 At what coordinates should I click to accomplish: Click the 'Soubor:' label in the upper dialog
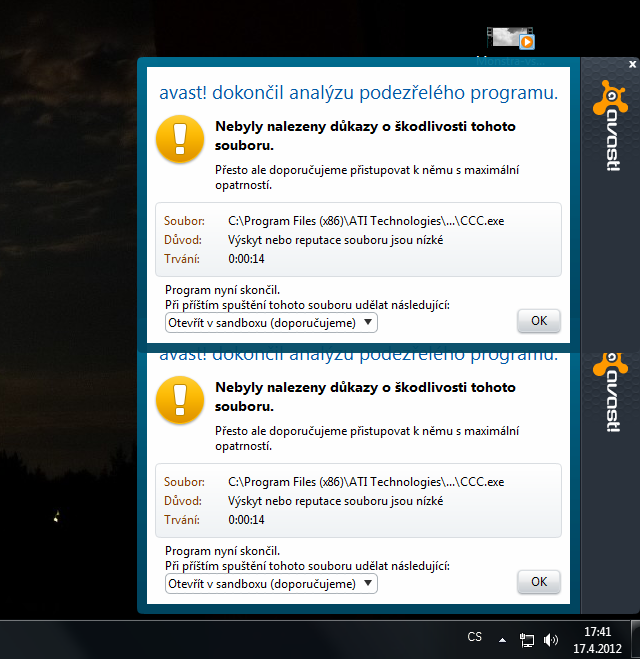pyautogui.click(x=184, y=221)
